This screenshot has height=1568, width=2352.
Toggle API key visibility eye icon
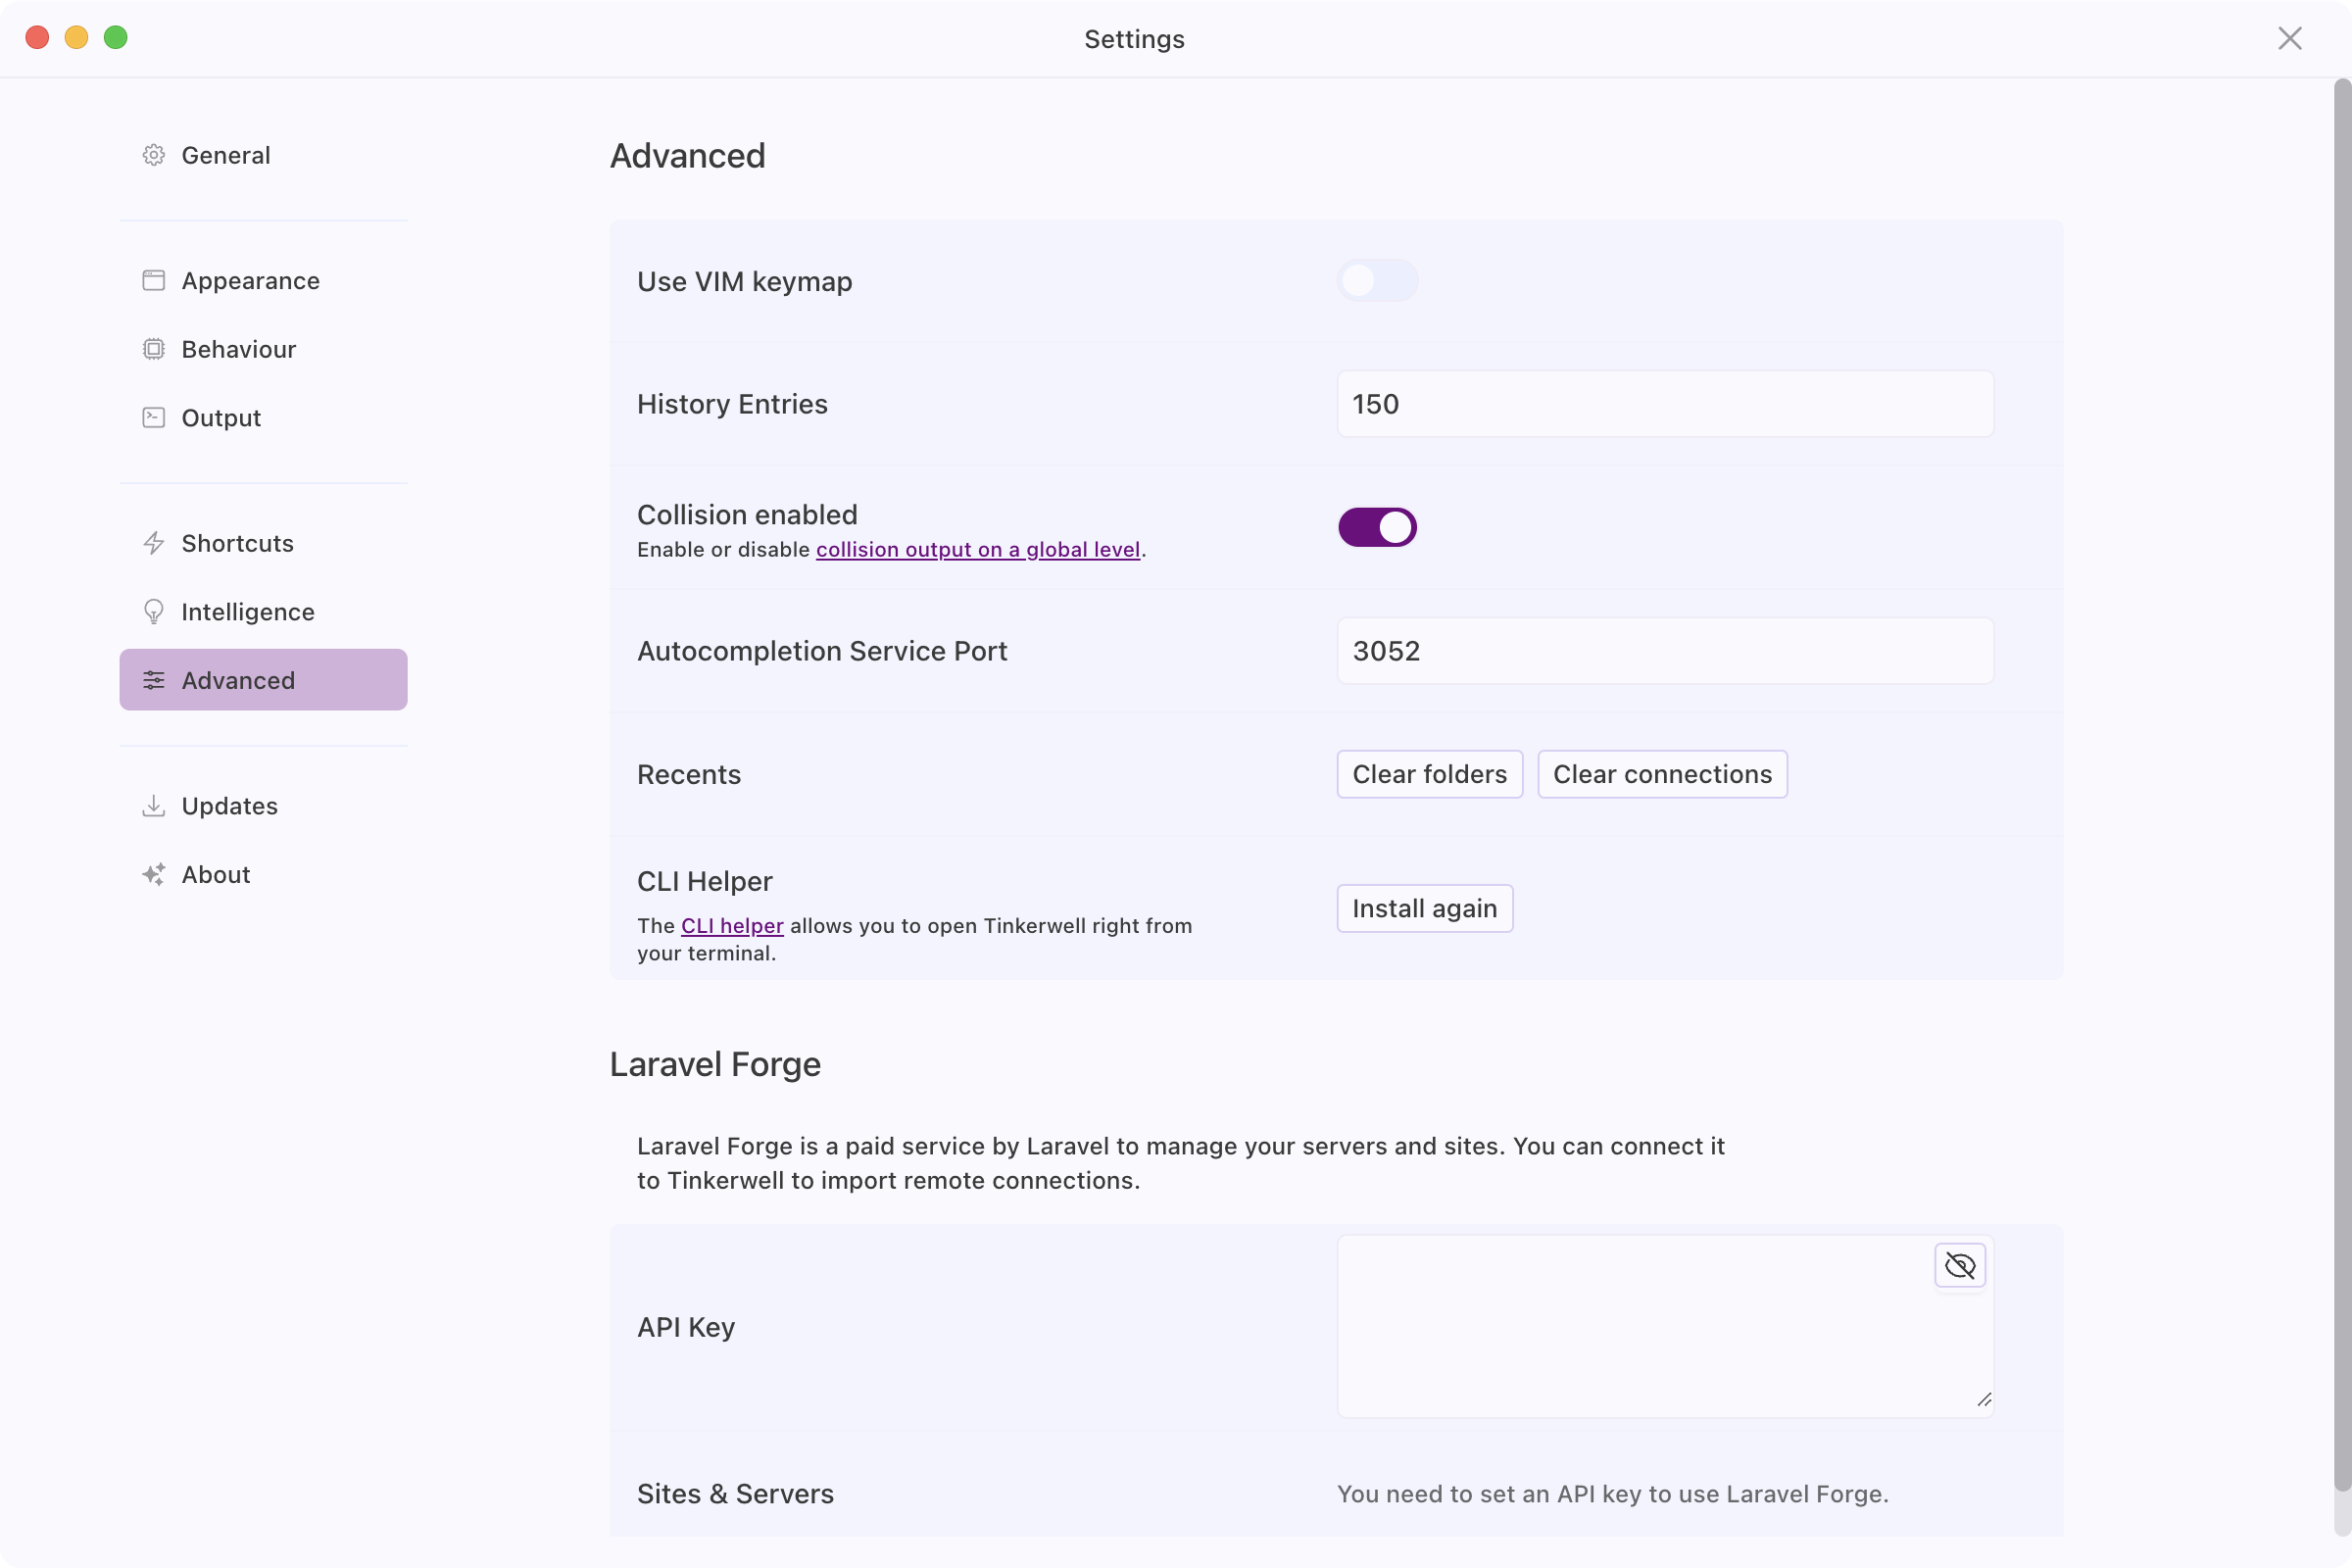tap(1960, 1266)
